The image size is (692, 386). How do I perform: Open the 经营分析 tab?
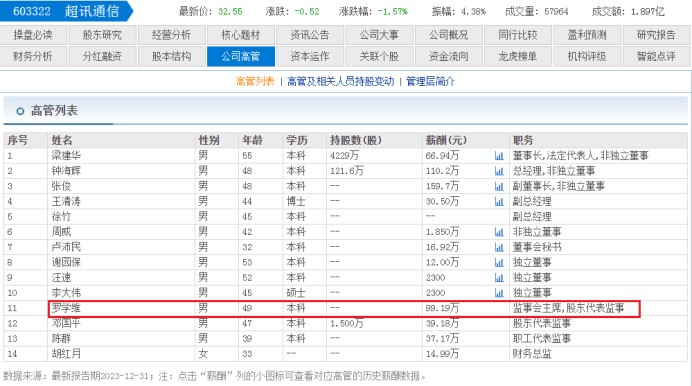171,35
